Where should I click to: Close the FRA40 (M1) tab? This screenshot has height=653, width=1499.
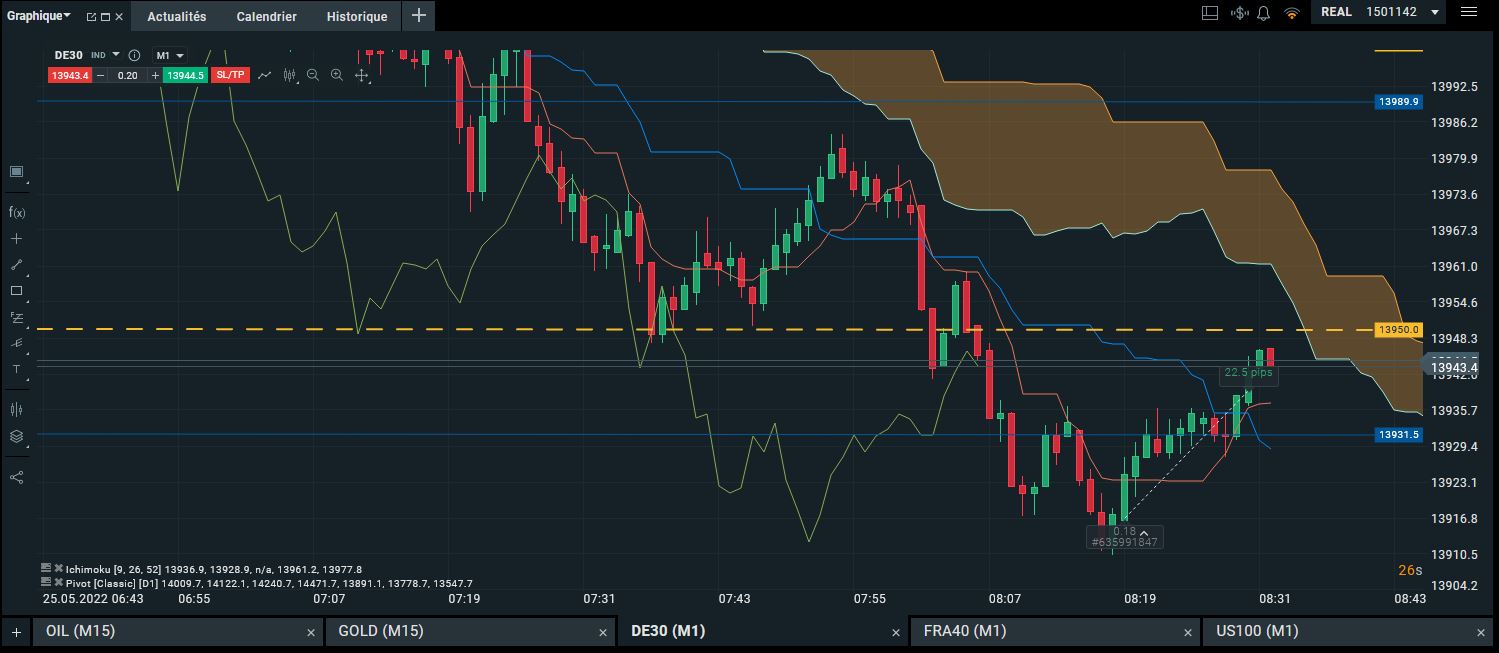point(1188,632)
